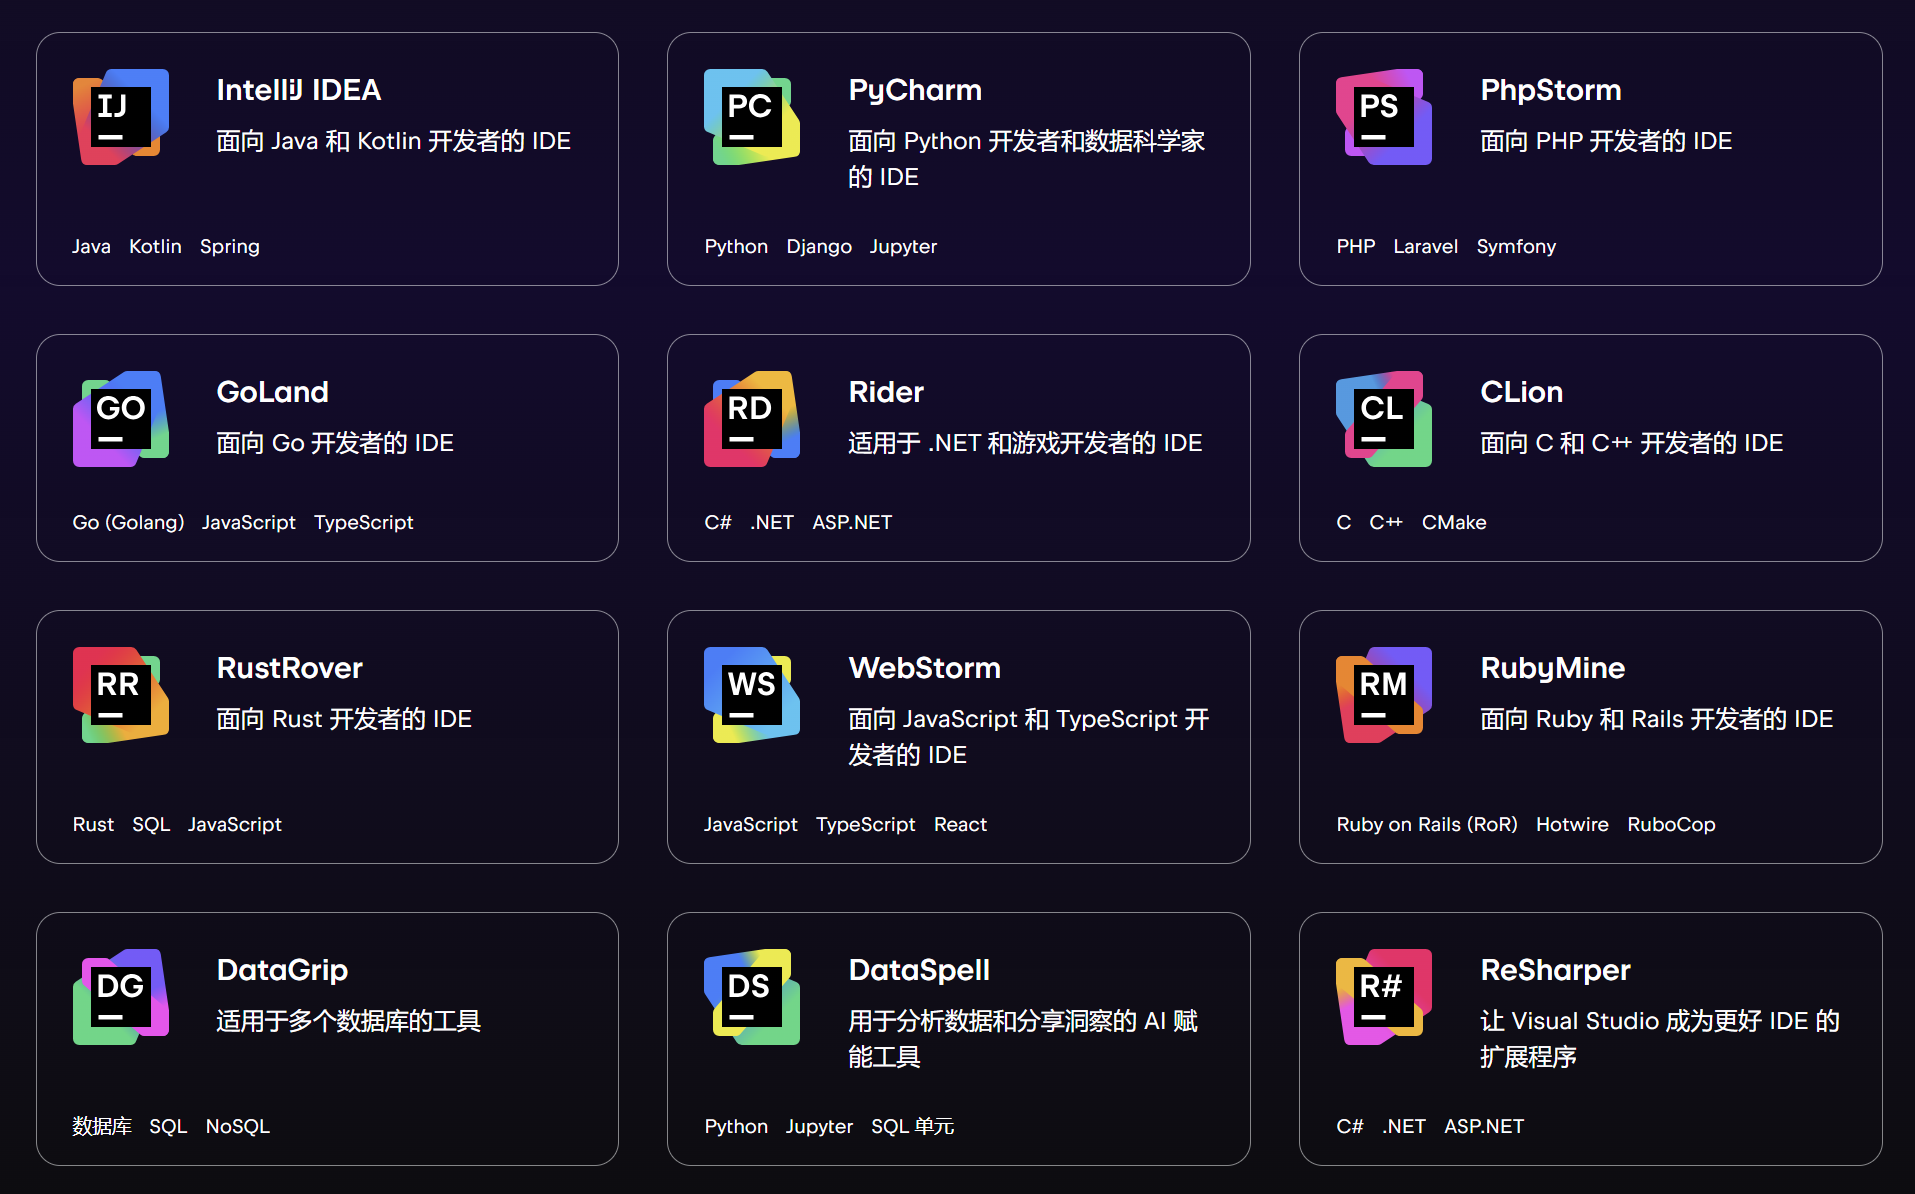Click the ASP.NET tag in Rider card
The width and height of the screenshot is (1915, 1194).
852,522
